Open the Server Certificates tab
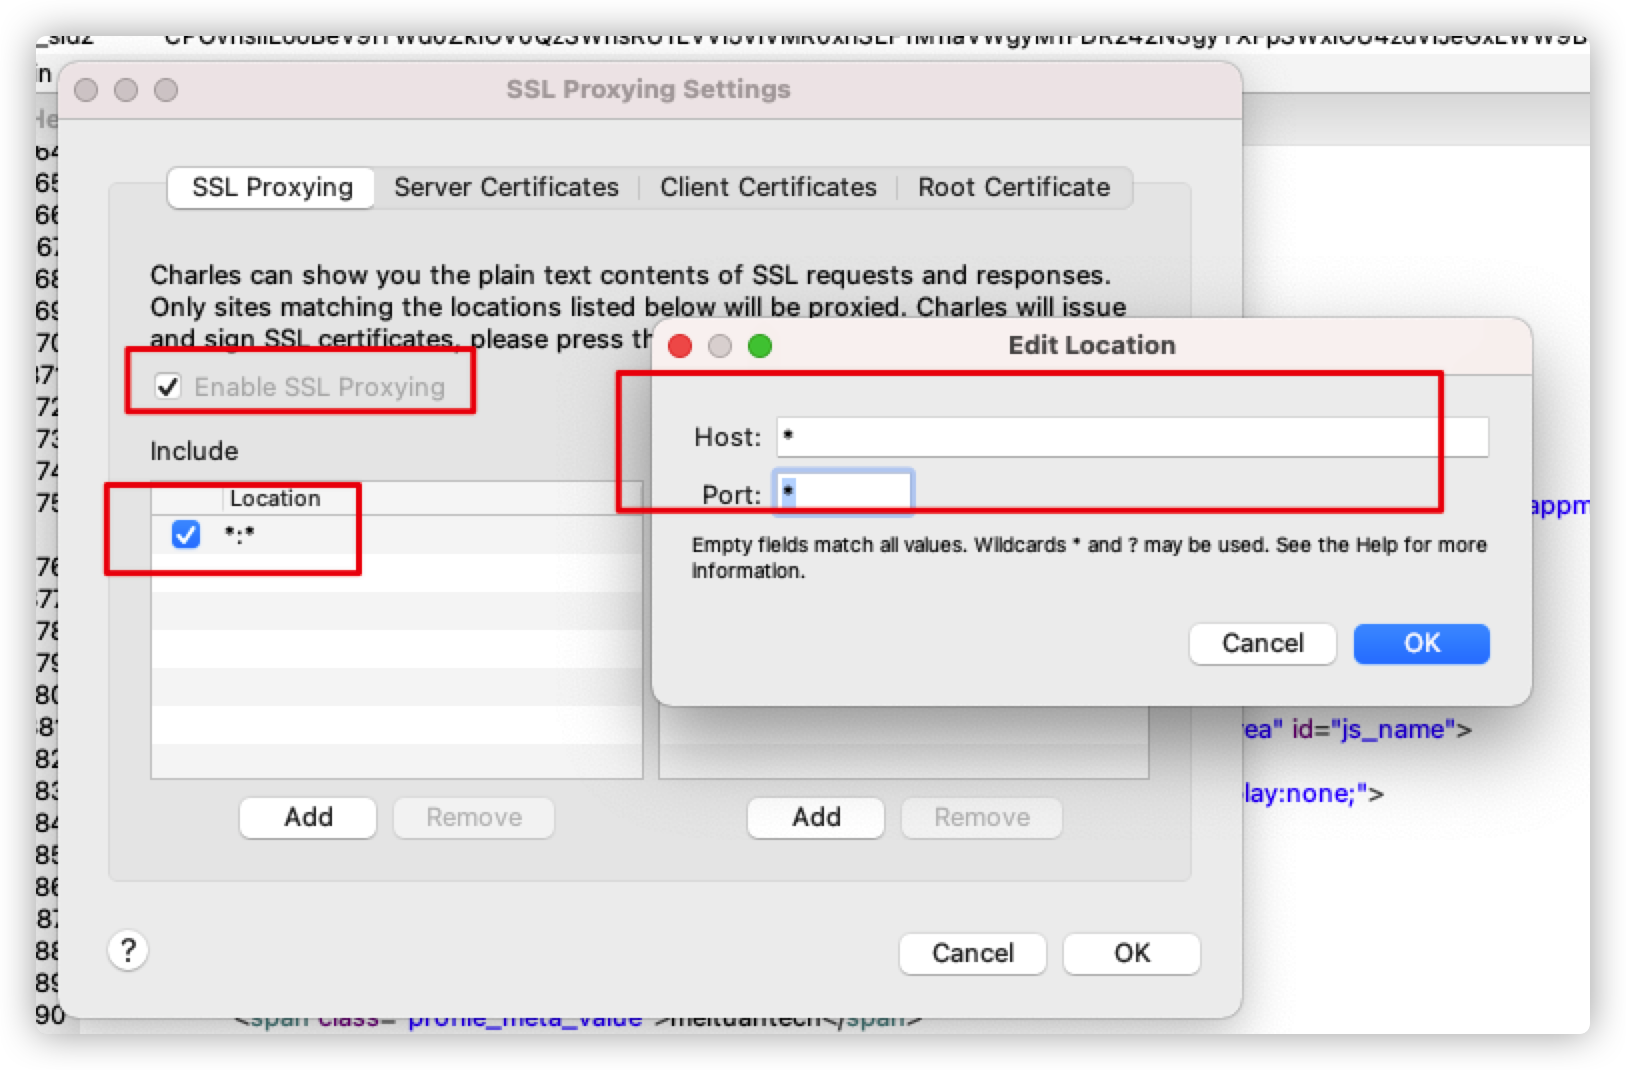1626x1070 pixels. (506, 187)
